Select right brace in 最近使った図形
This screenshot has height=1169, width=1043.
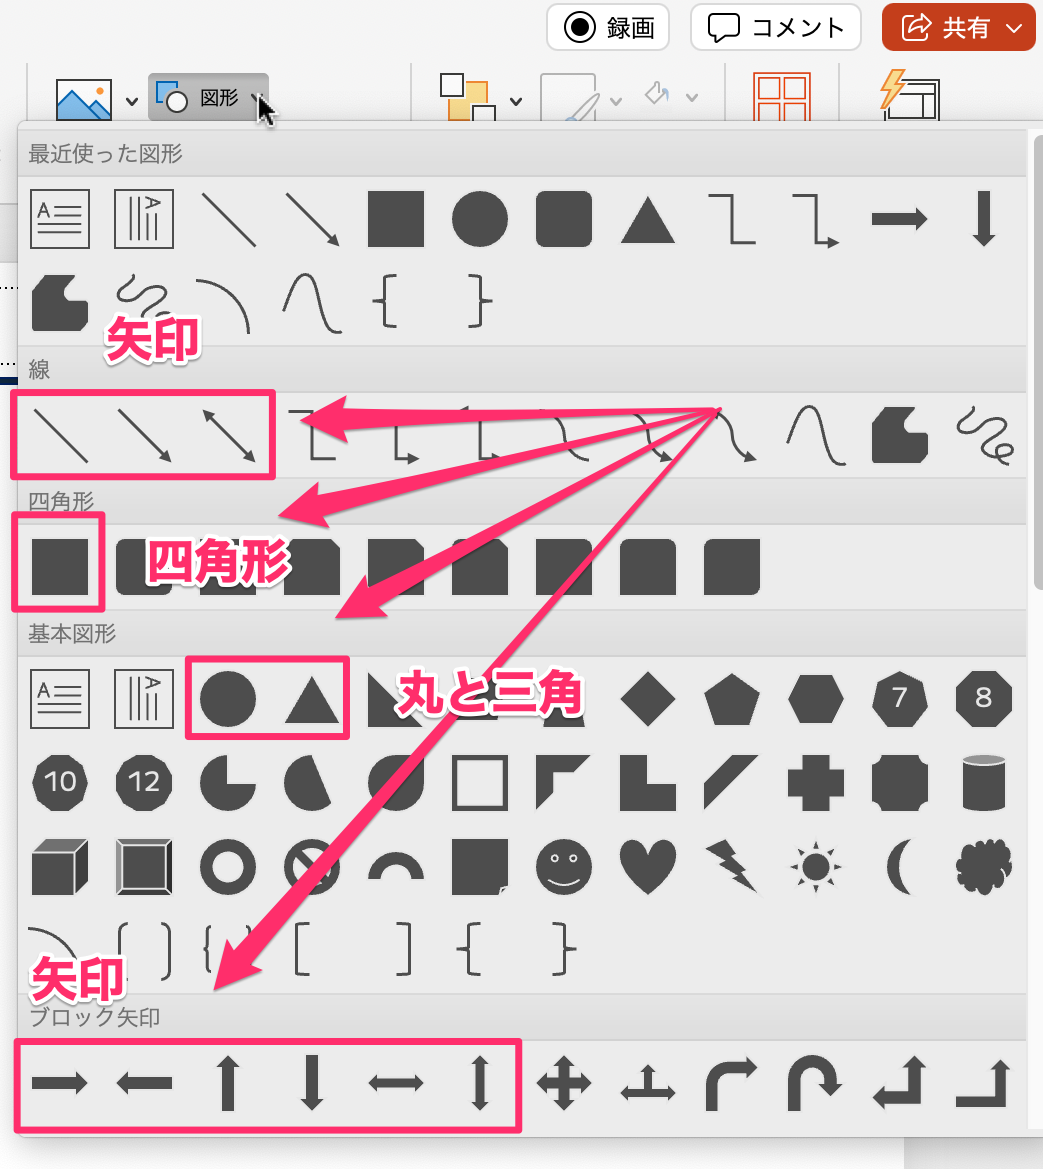tap(480, 302)
